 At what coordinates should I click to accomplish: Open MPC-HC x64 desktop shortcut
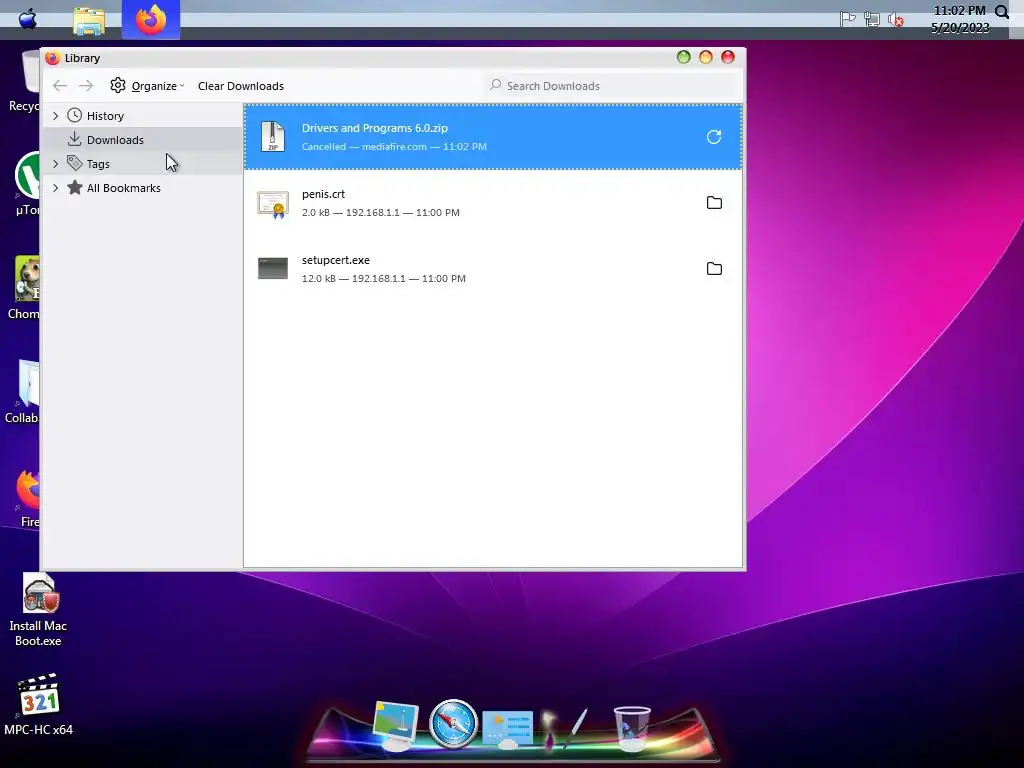click(x=39, y=705)
